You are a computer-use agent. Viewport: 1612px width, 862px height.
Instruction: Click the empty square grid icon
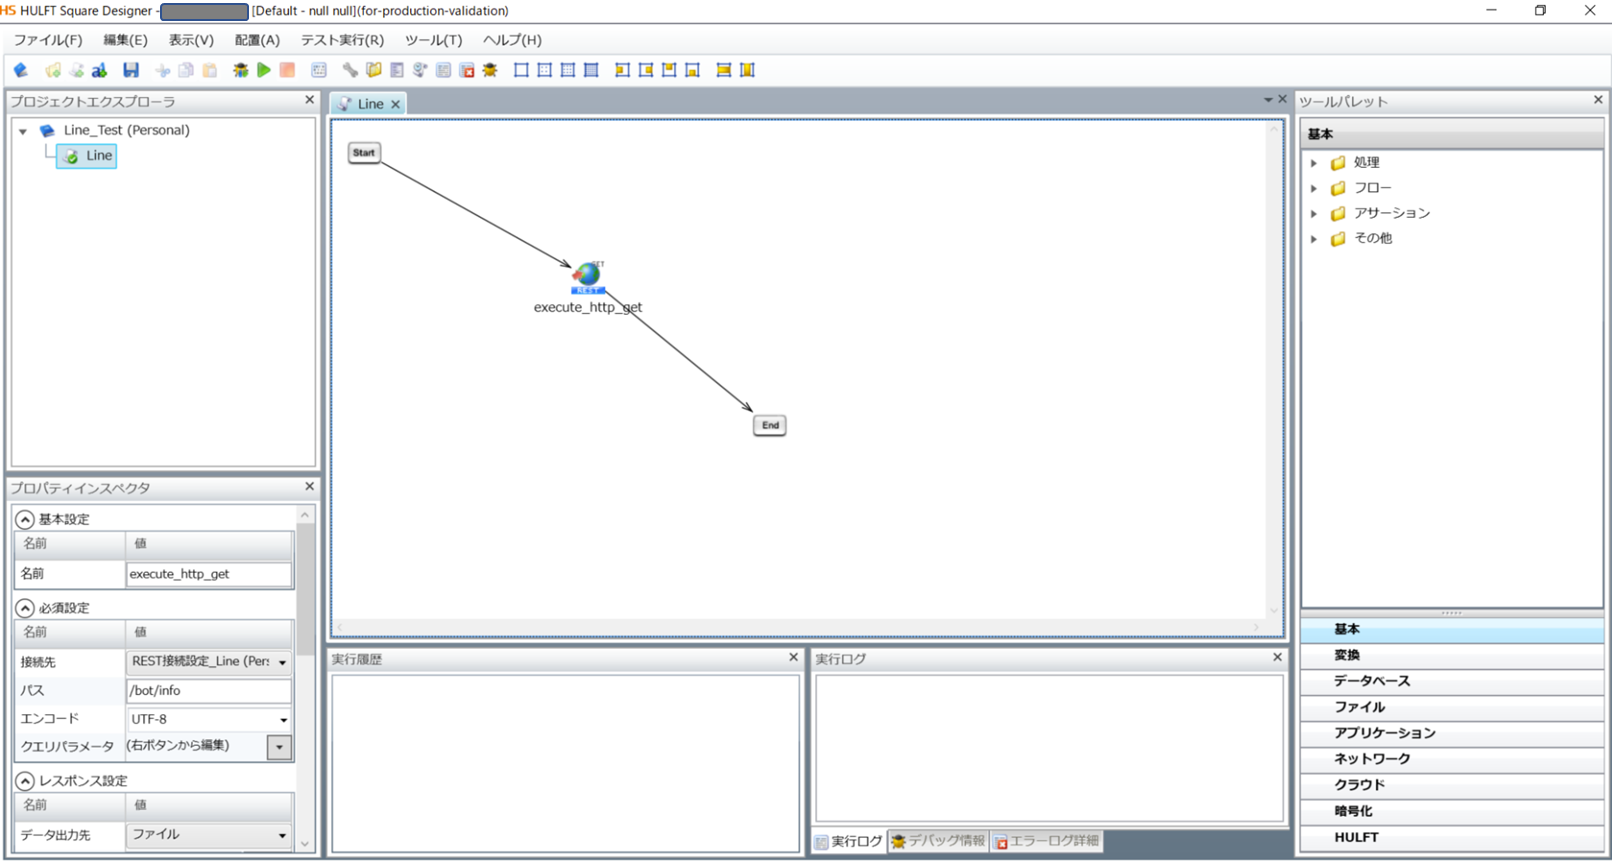[x=521, y=70]
